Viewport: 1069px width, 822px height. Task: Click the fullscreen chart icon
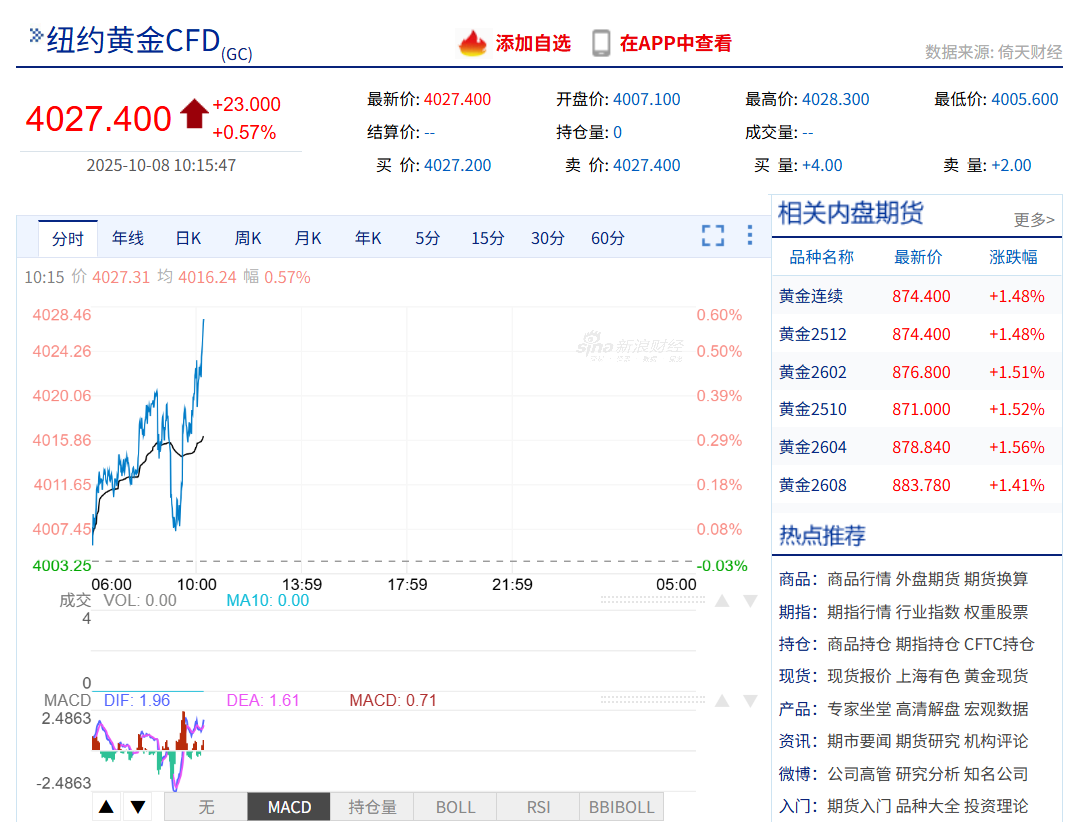pyautogui.click(x=712, y=236)
